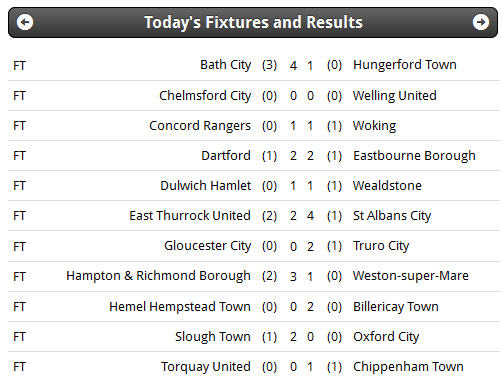Open Bath City team link
Image resolution: width=502 pixels, height=389 pixels.
[226, 65]
